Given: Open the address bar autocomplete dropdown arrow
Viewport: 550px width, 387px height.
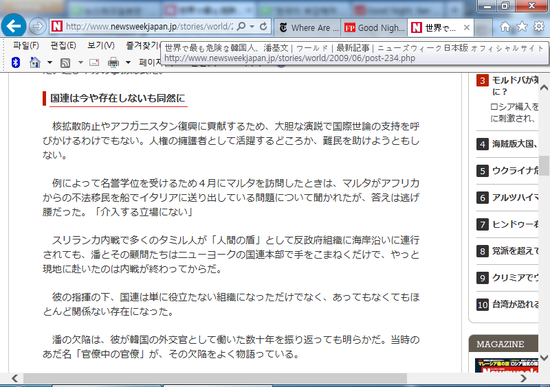Looking at the screenshot, I should click(252, 26).
